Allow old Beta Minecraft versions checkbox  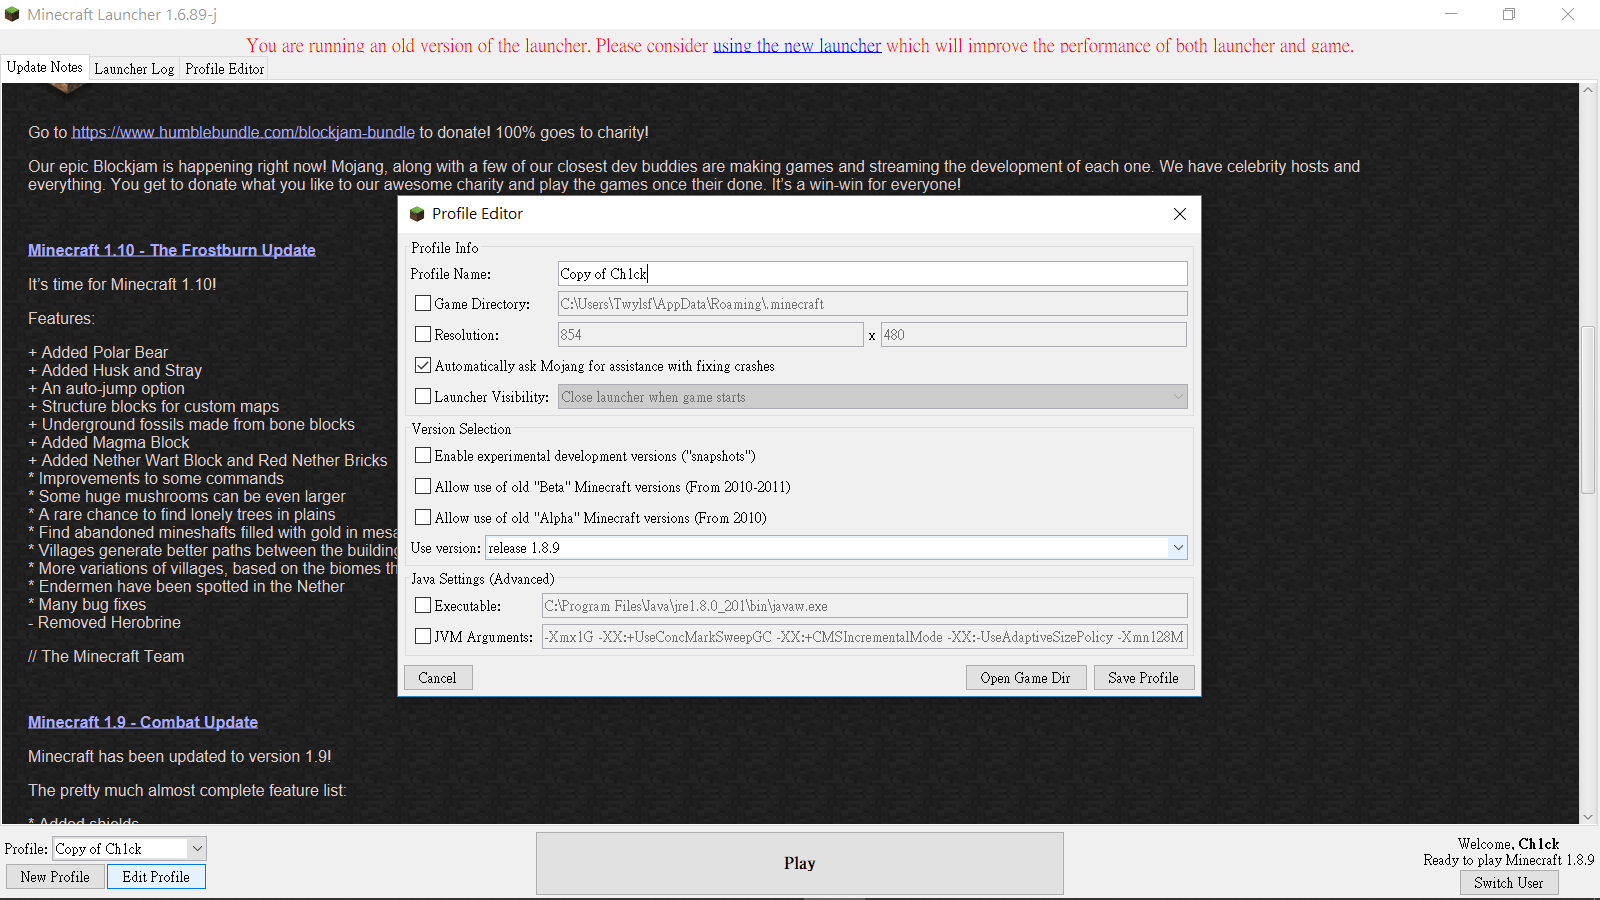(423, 486)
